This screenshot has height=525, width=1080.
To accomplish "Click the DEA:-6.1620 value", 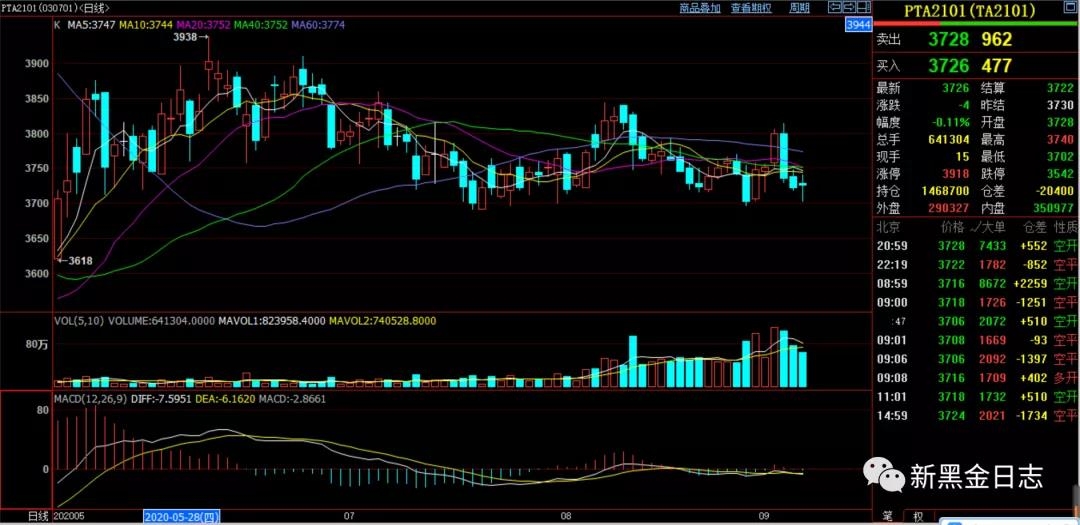I will point(226,398).
